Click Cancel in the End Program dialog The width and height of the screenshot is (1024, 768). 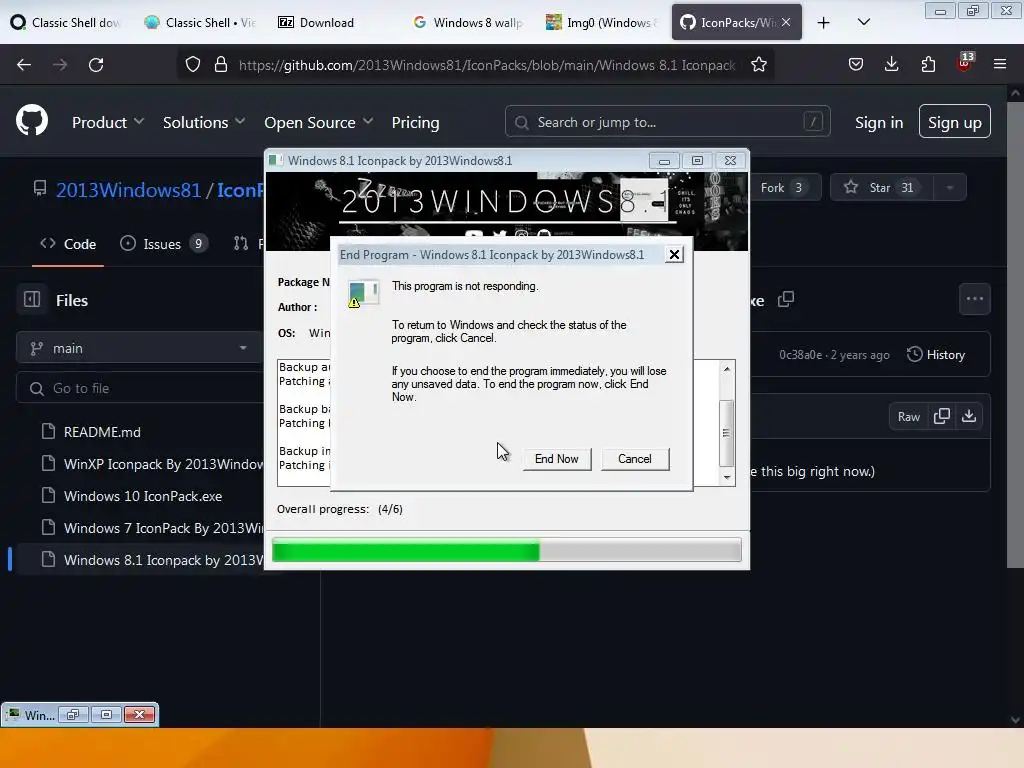click(635, 458)
